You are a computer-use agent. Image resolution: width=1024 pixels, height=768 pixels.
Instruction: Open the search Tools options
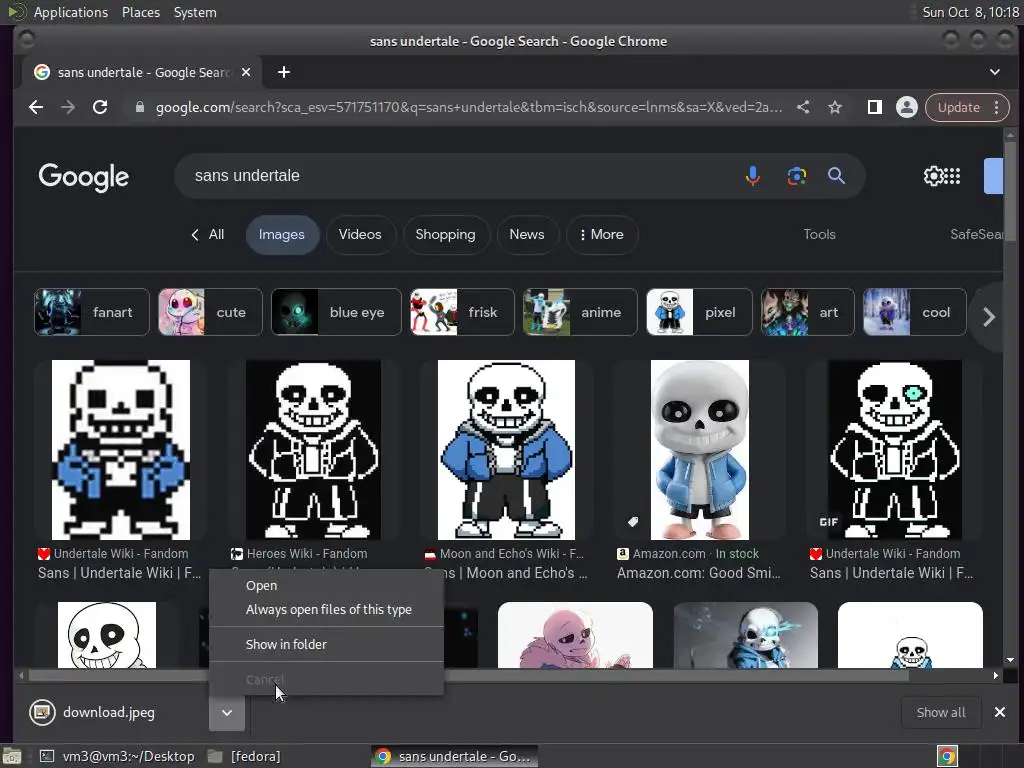819,234
